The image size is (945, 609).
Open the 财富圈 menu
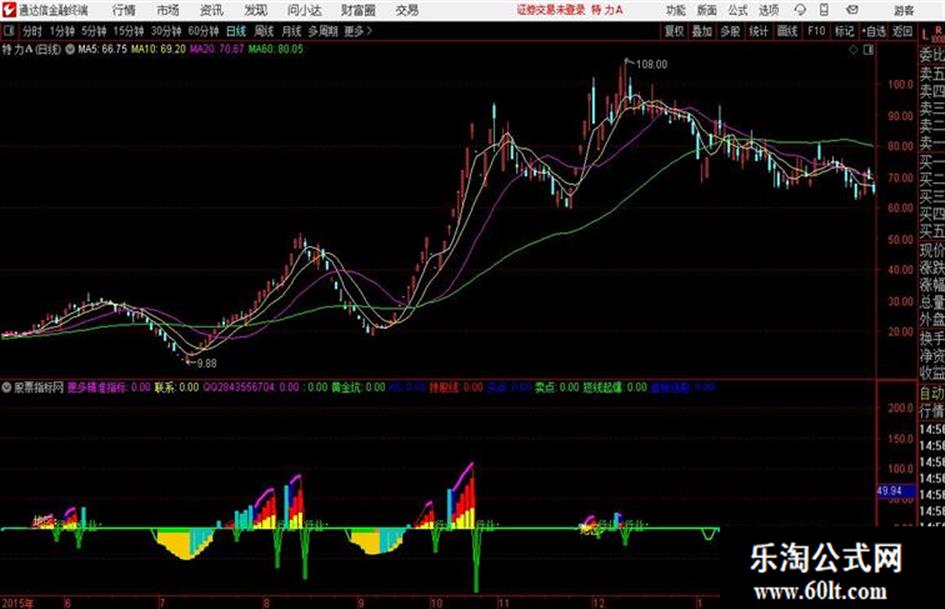coord(358,10)
